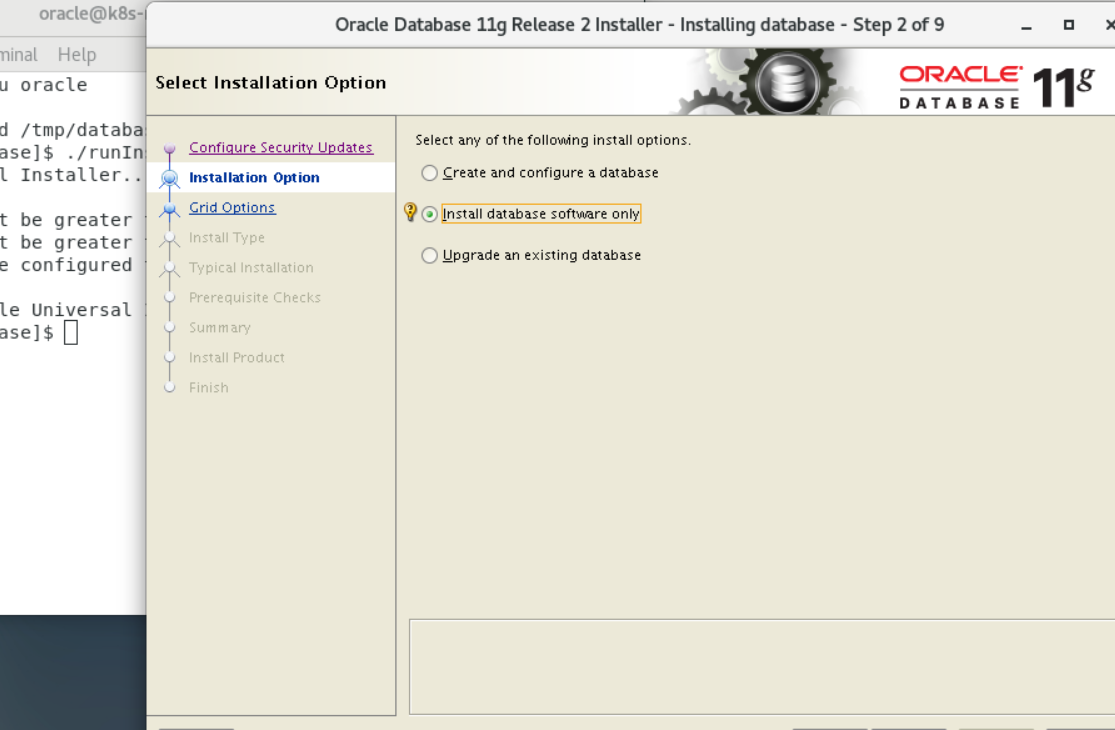Image resolution: width=1115 pixels, height=730 pixels.
Task: Click the installer window title bar text
Action: 639,25
